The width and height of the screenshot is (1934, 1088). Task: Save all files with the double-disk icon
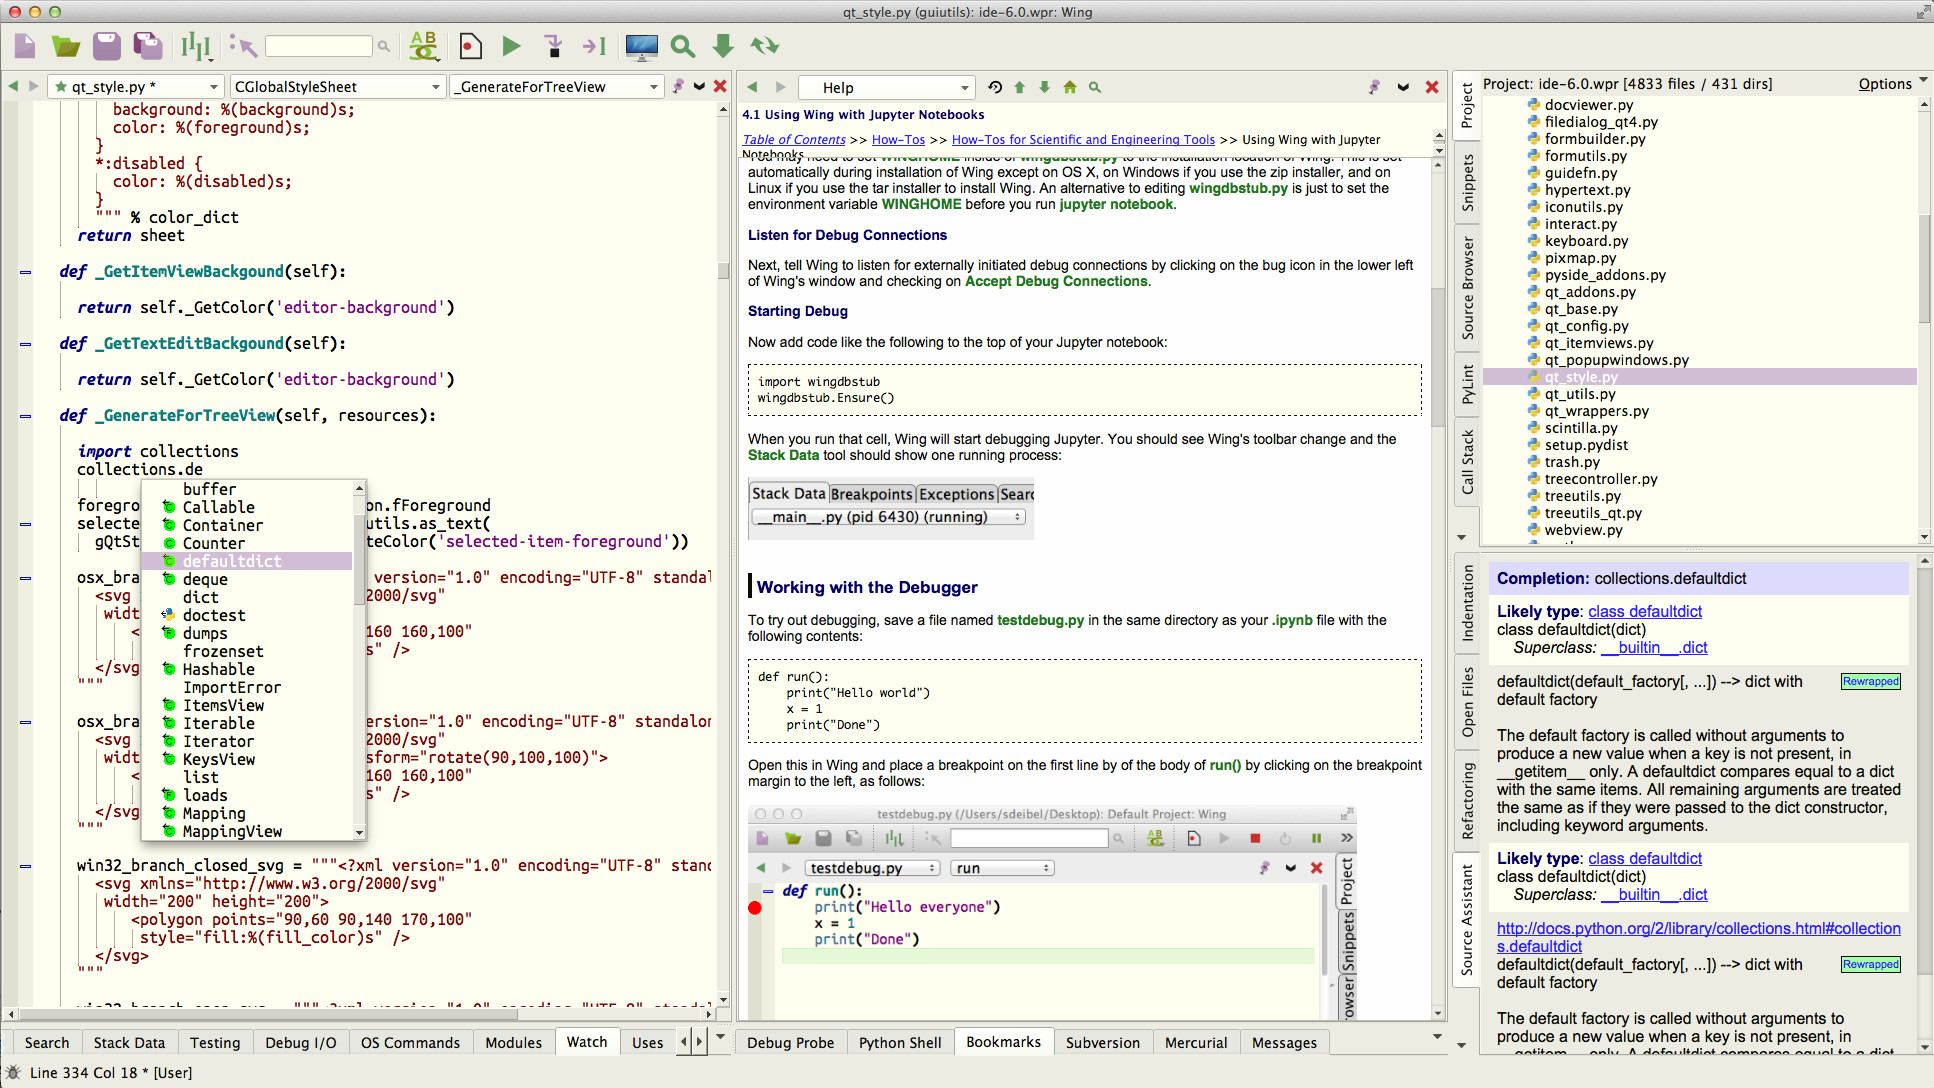(148, 46)
